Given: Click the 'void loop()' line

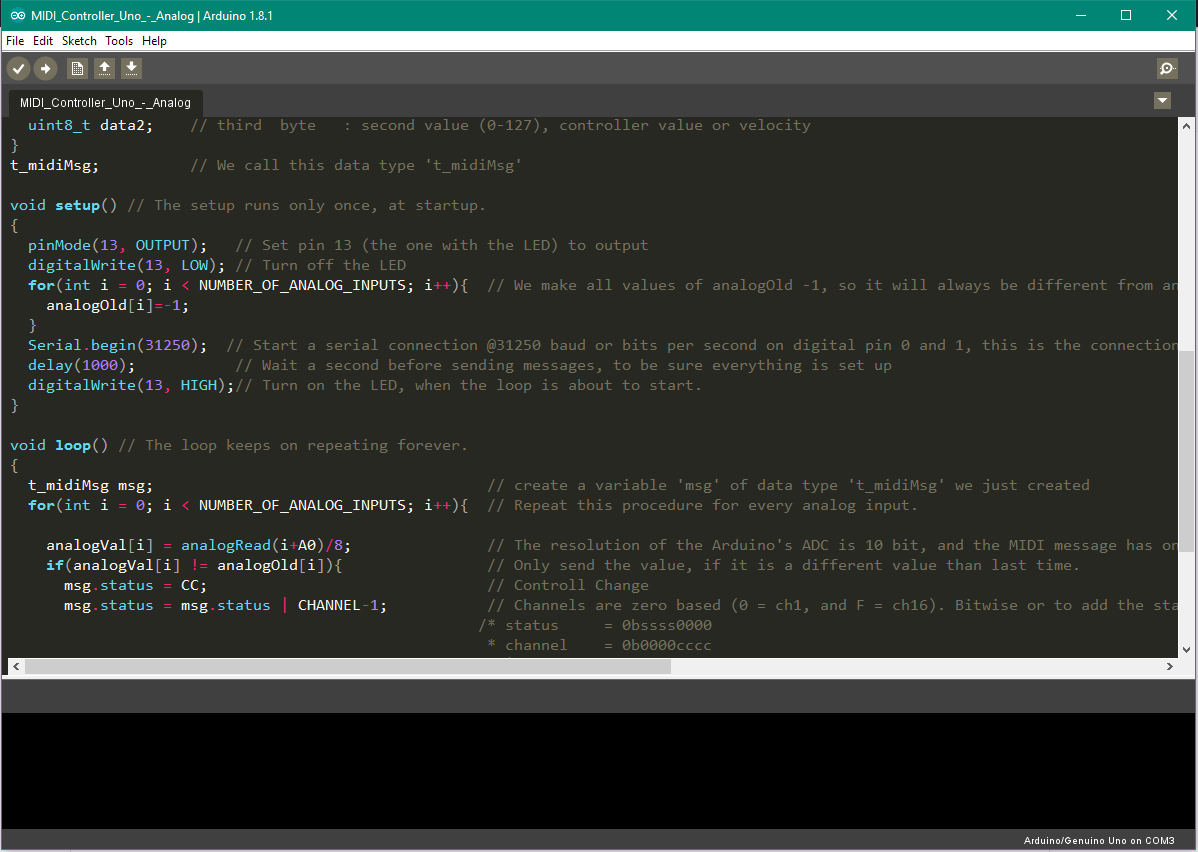Looking at the screenshot, I should [x=238, y=445].
